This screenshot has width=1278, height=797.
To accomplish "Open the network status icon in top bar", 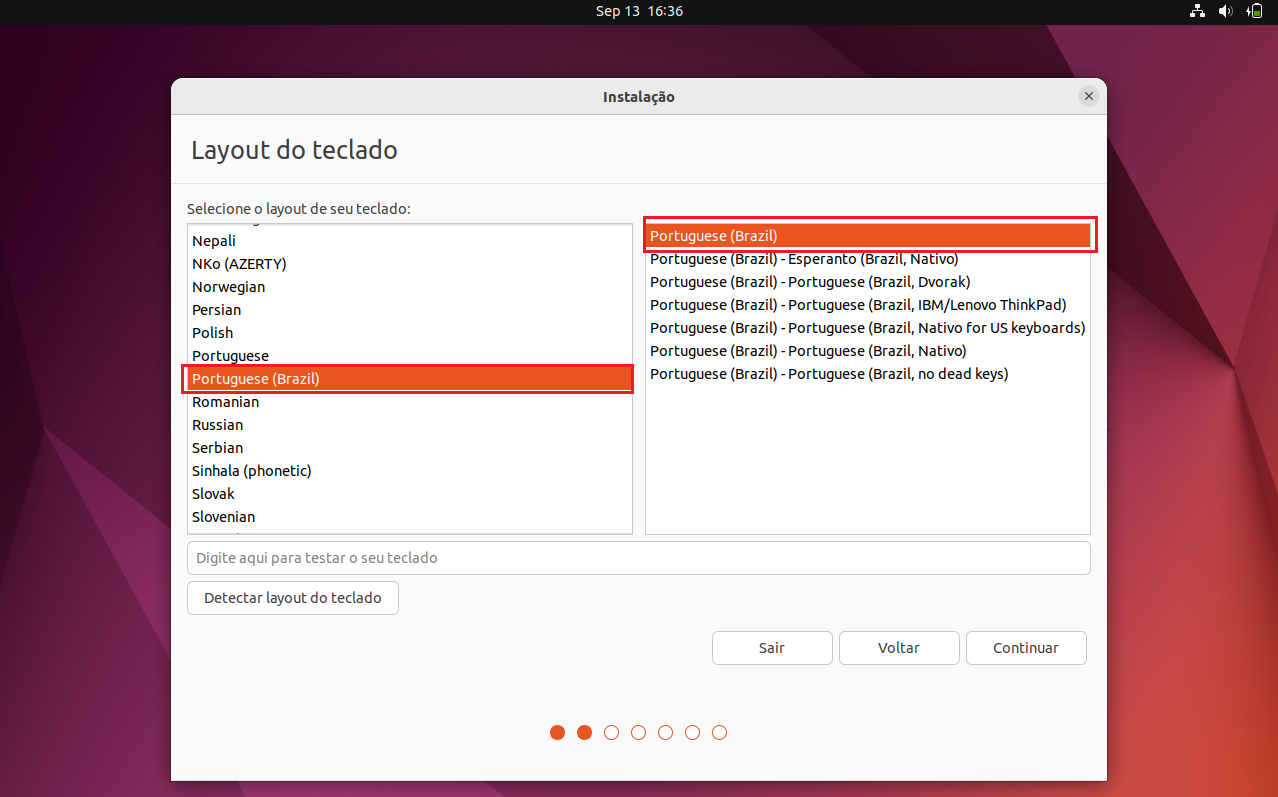I will point(1197,11).
